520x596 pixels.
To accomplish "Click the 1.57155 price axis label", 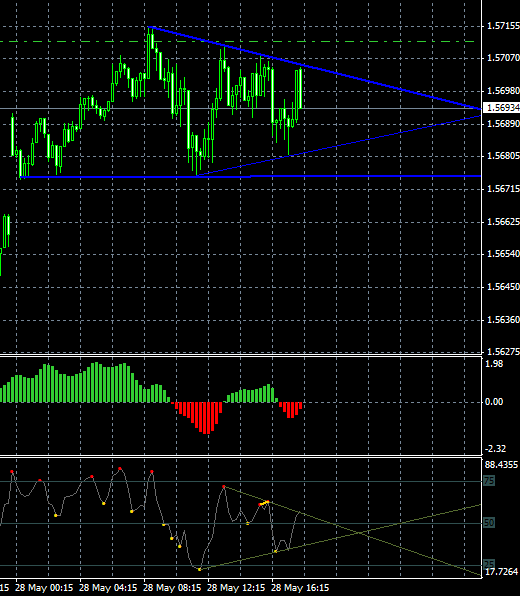I will click(x=503, y=26).
